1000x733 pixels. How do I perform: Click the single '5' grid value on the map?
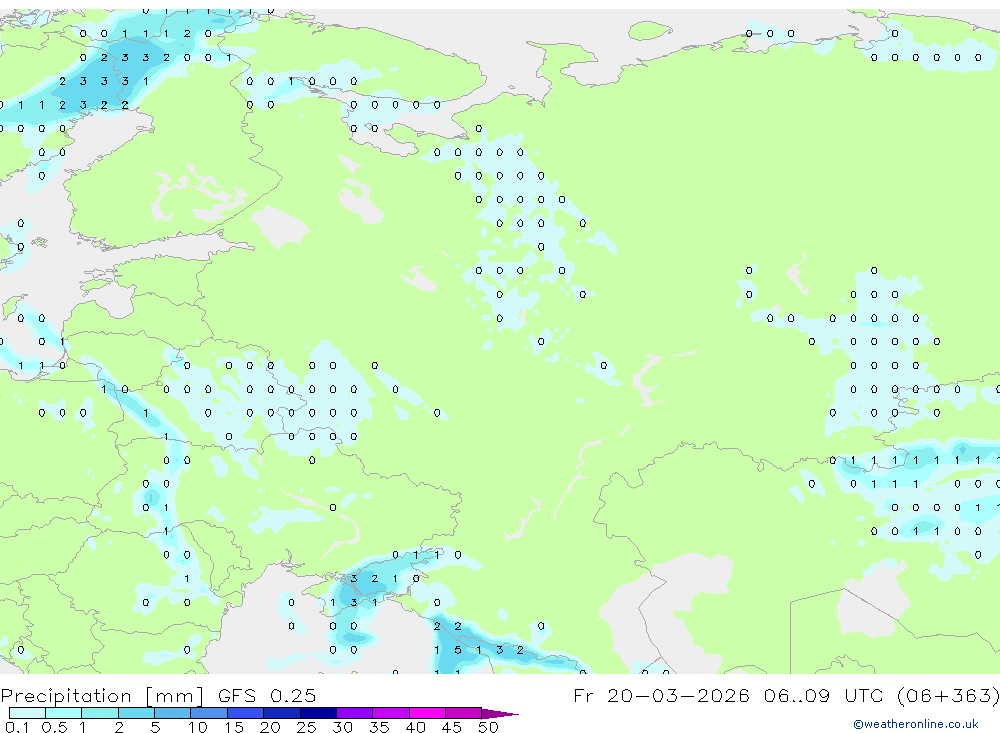tap(457, 650)
